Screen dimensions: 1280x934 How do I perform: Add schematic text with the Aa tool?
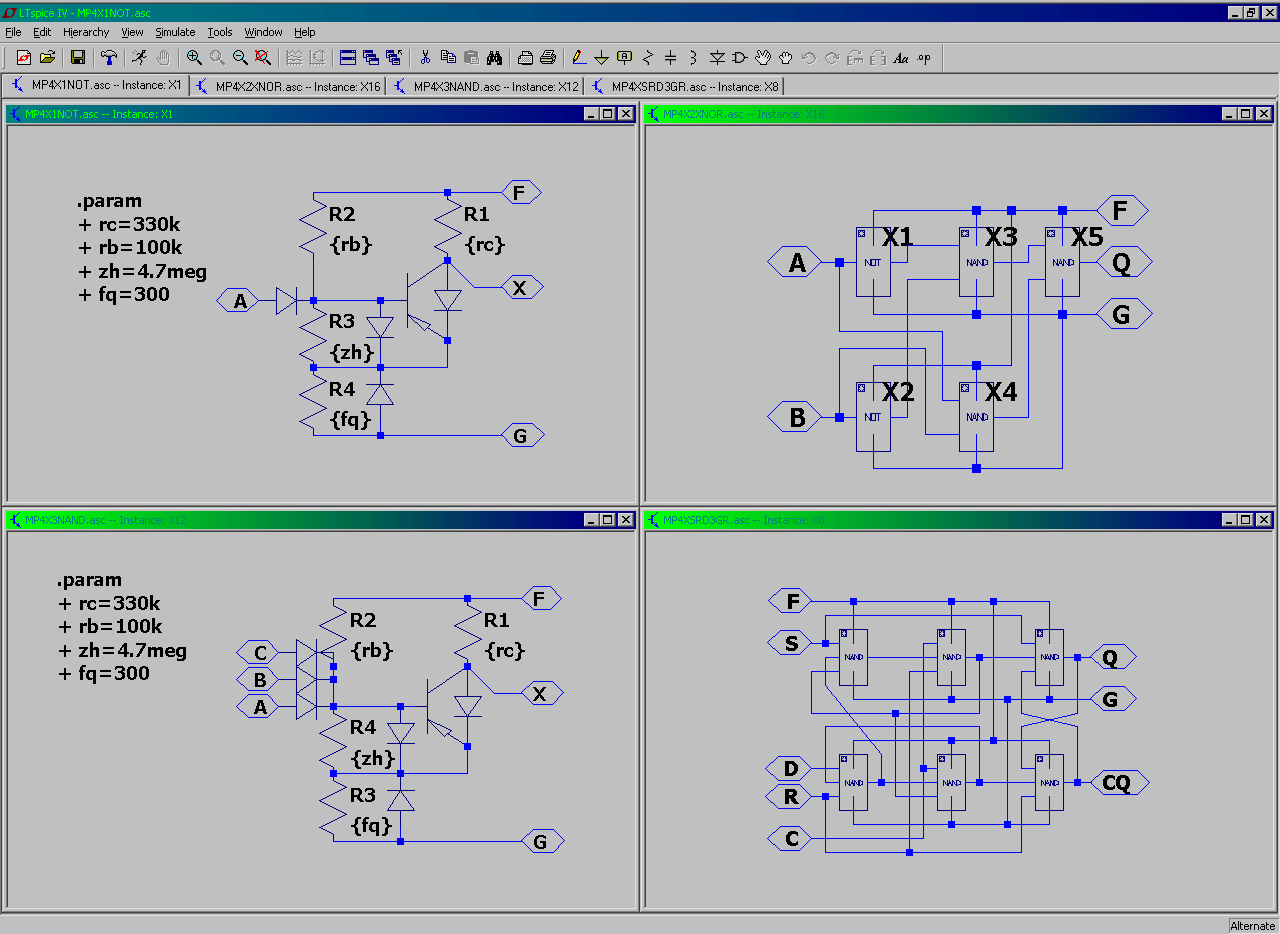point(901,57)
